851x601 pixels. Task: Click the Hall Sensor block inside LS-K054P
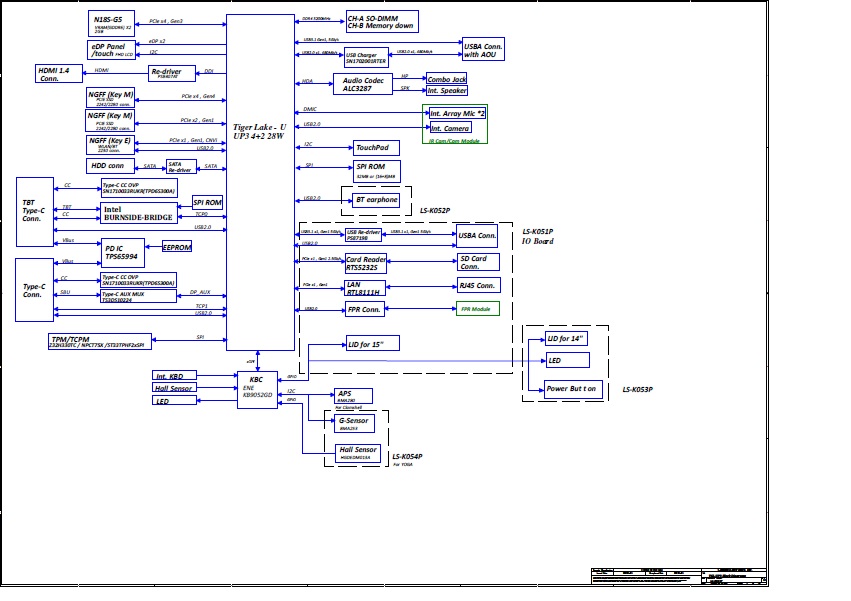[x=358, y=453]
